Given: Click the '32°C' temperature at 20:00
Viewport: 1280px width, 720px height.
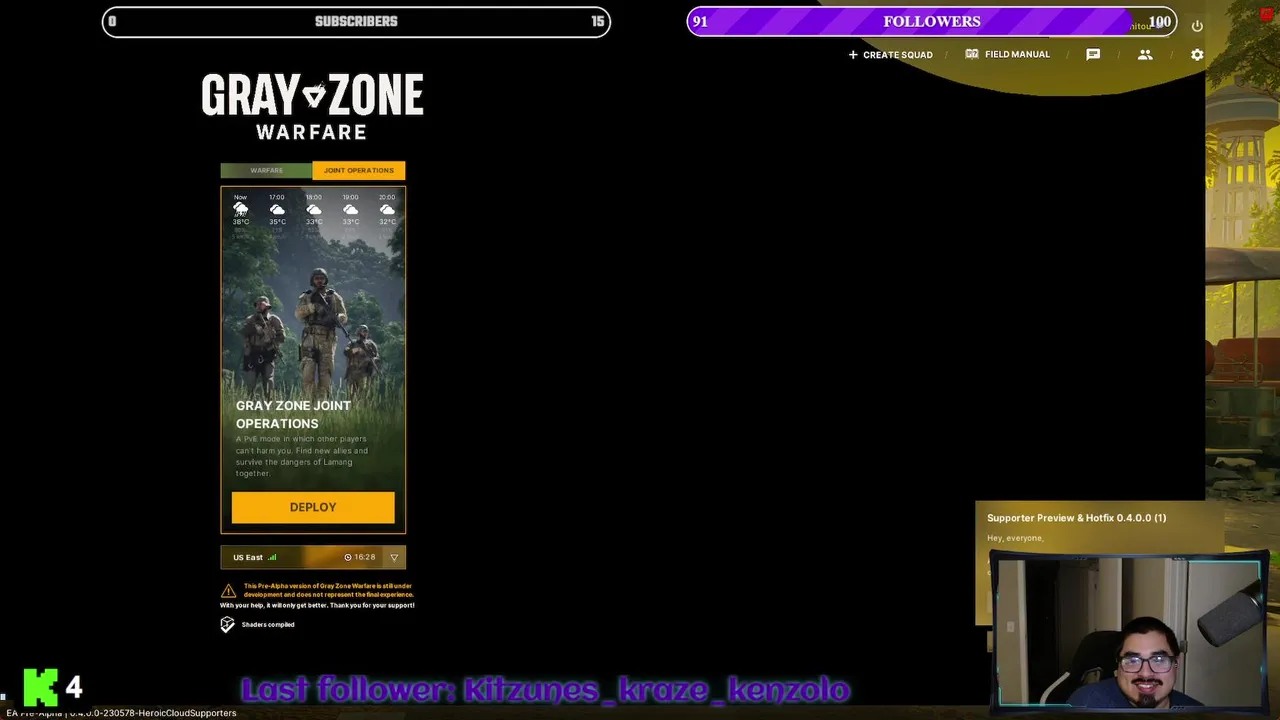Looking at the screenshot, I should [387, 222].
